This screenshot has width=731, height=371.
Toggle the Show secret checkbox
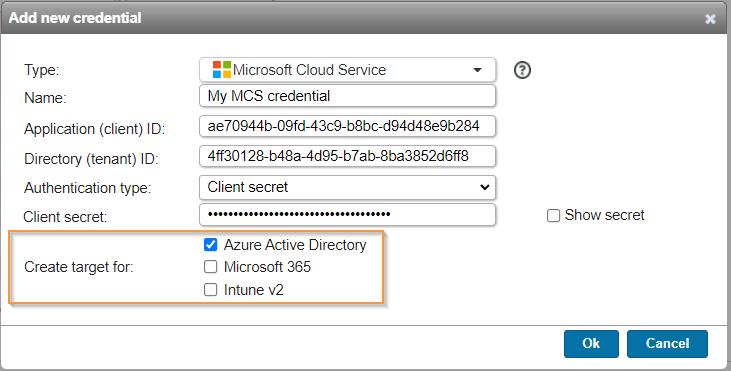click(553, 216)
